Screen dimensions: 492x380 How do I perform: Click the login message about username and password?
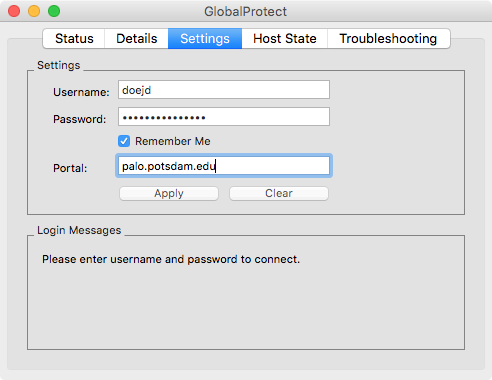pyautogui.click(x=171, y=259)
